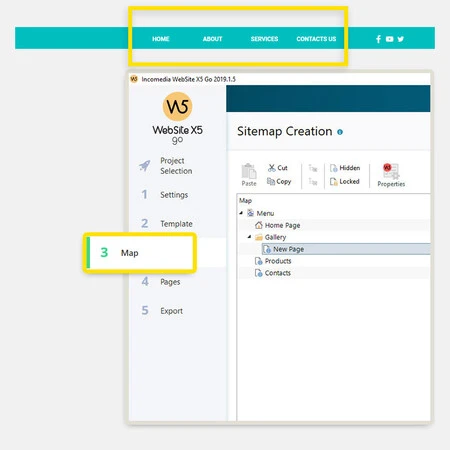The image size is (450, 450).
Task: Collapse the Gallery folder node
Action: [x=249, y=237]
